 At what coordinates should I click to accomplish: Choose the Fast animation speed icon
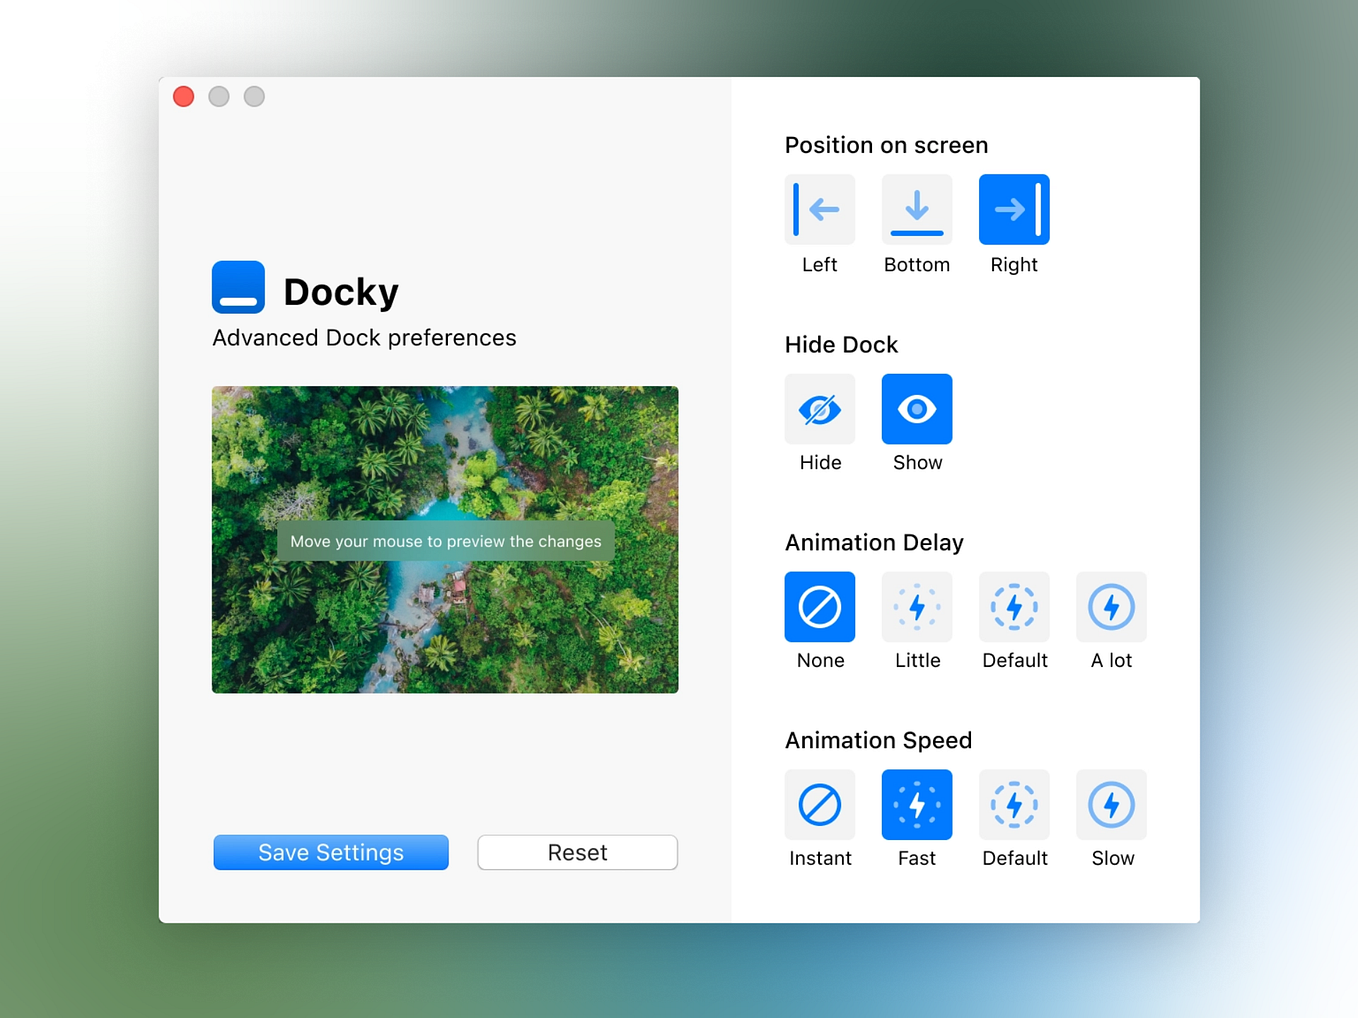click(916, 805)
